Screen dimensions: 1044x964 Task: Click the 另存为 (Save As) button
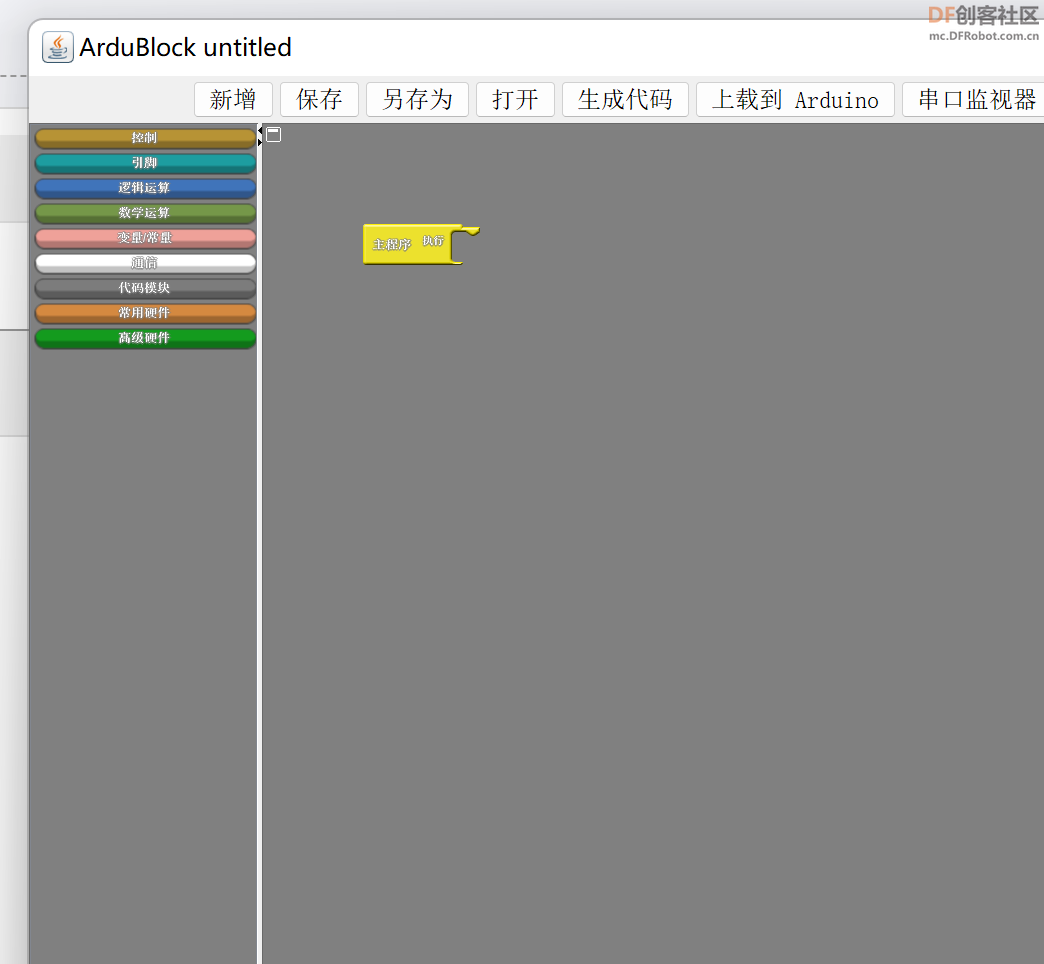point(417,100)
